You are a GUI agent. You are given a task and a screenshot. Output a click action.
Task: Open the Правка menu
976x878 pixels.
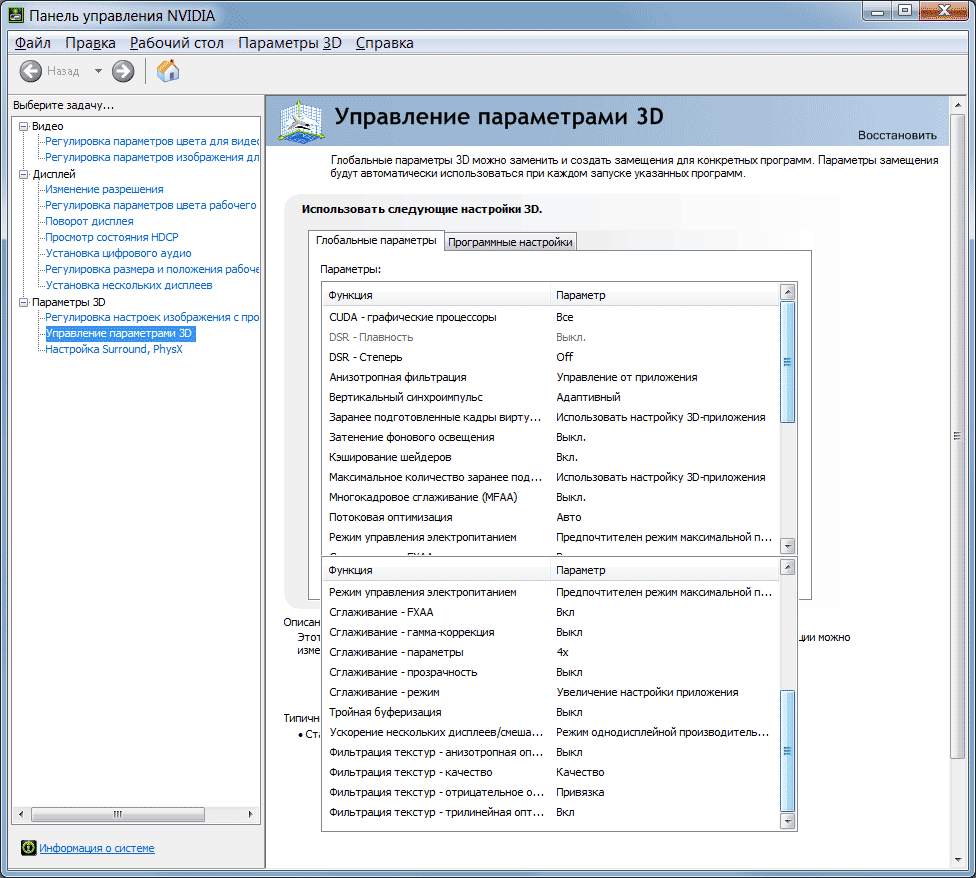90,43
